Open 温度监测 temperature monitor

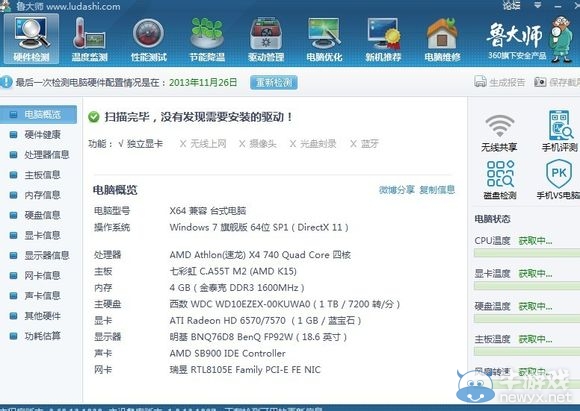(89, 39)
